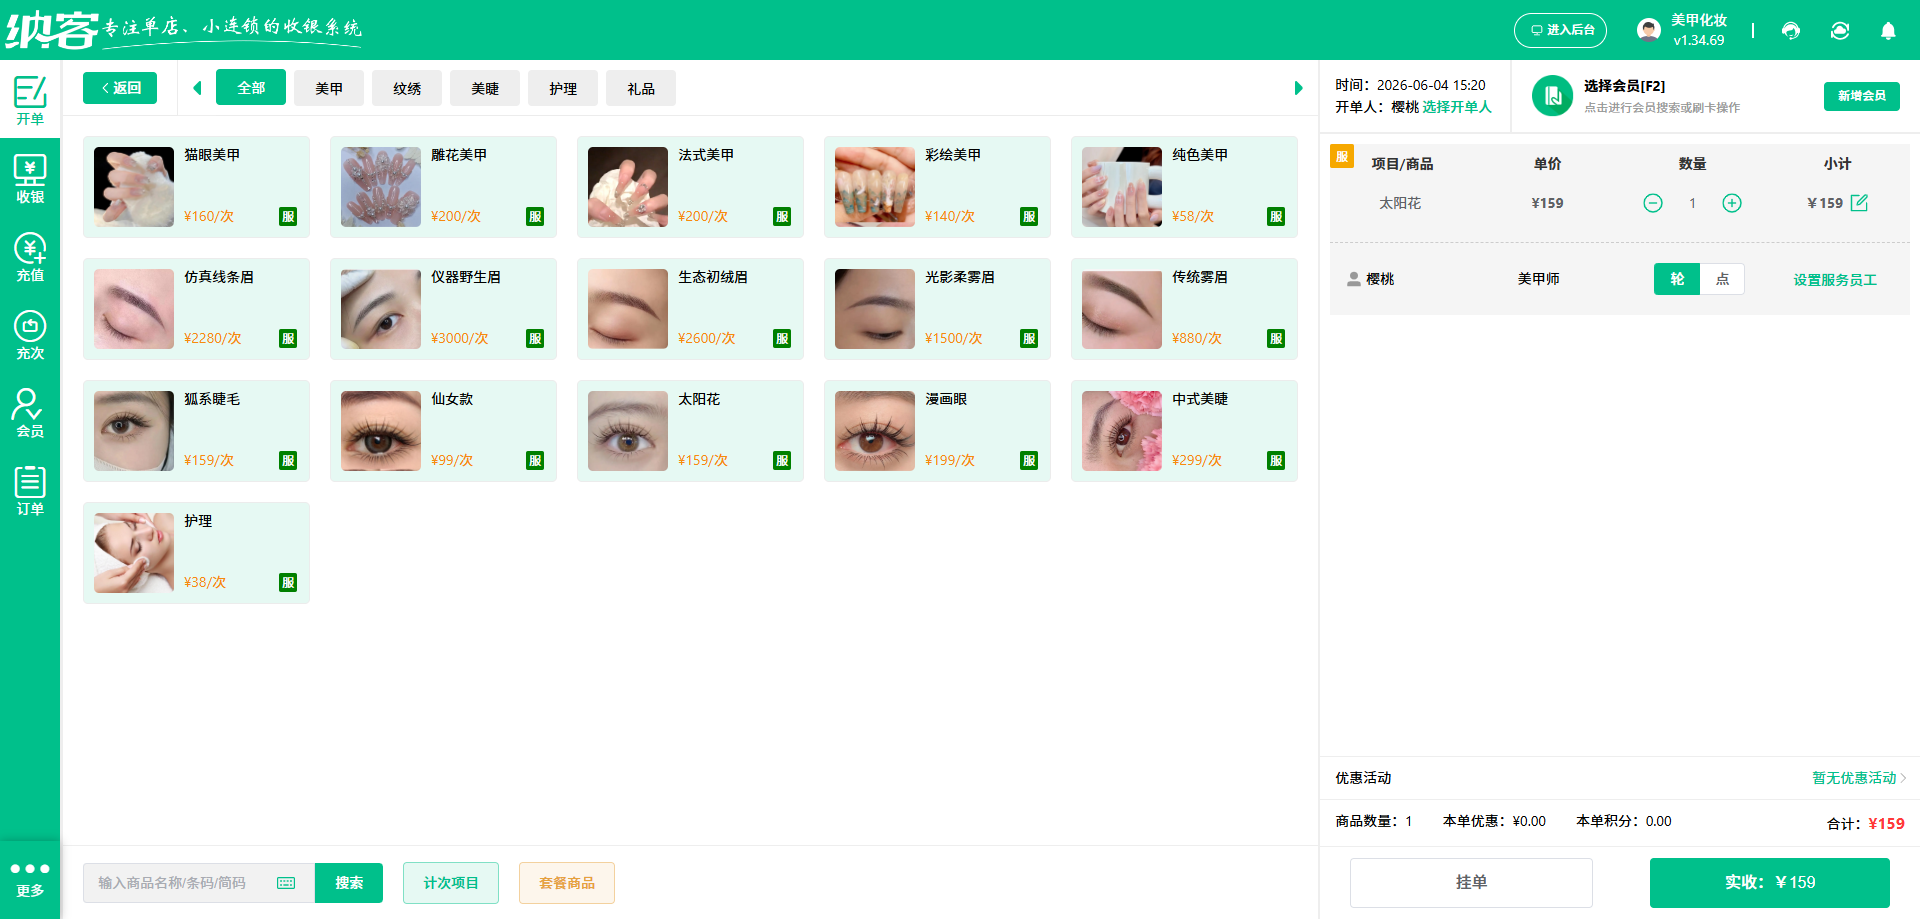Viewport: 1920px width, 919px height.
Task: Switch to the 美甲 category tab
Action: 329,88
